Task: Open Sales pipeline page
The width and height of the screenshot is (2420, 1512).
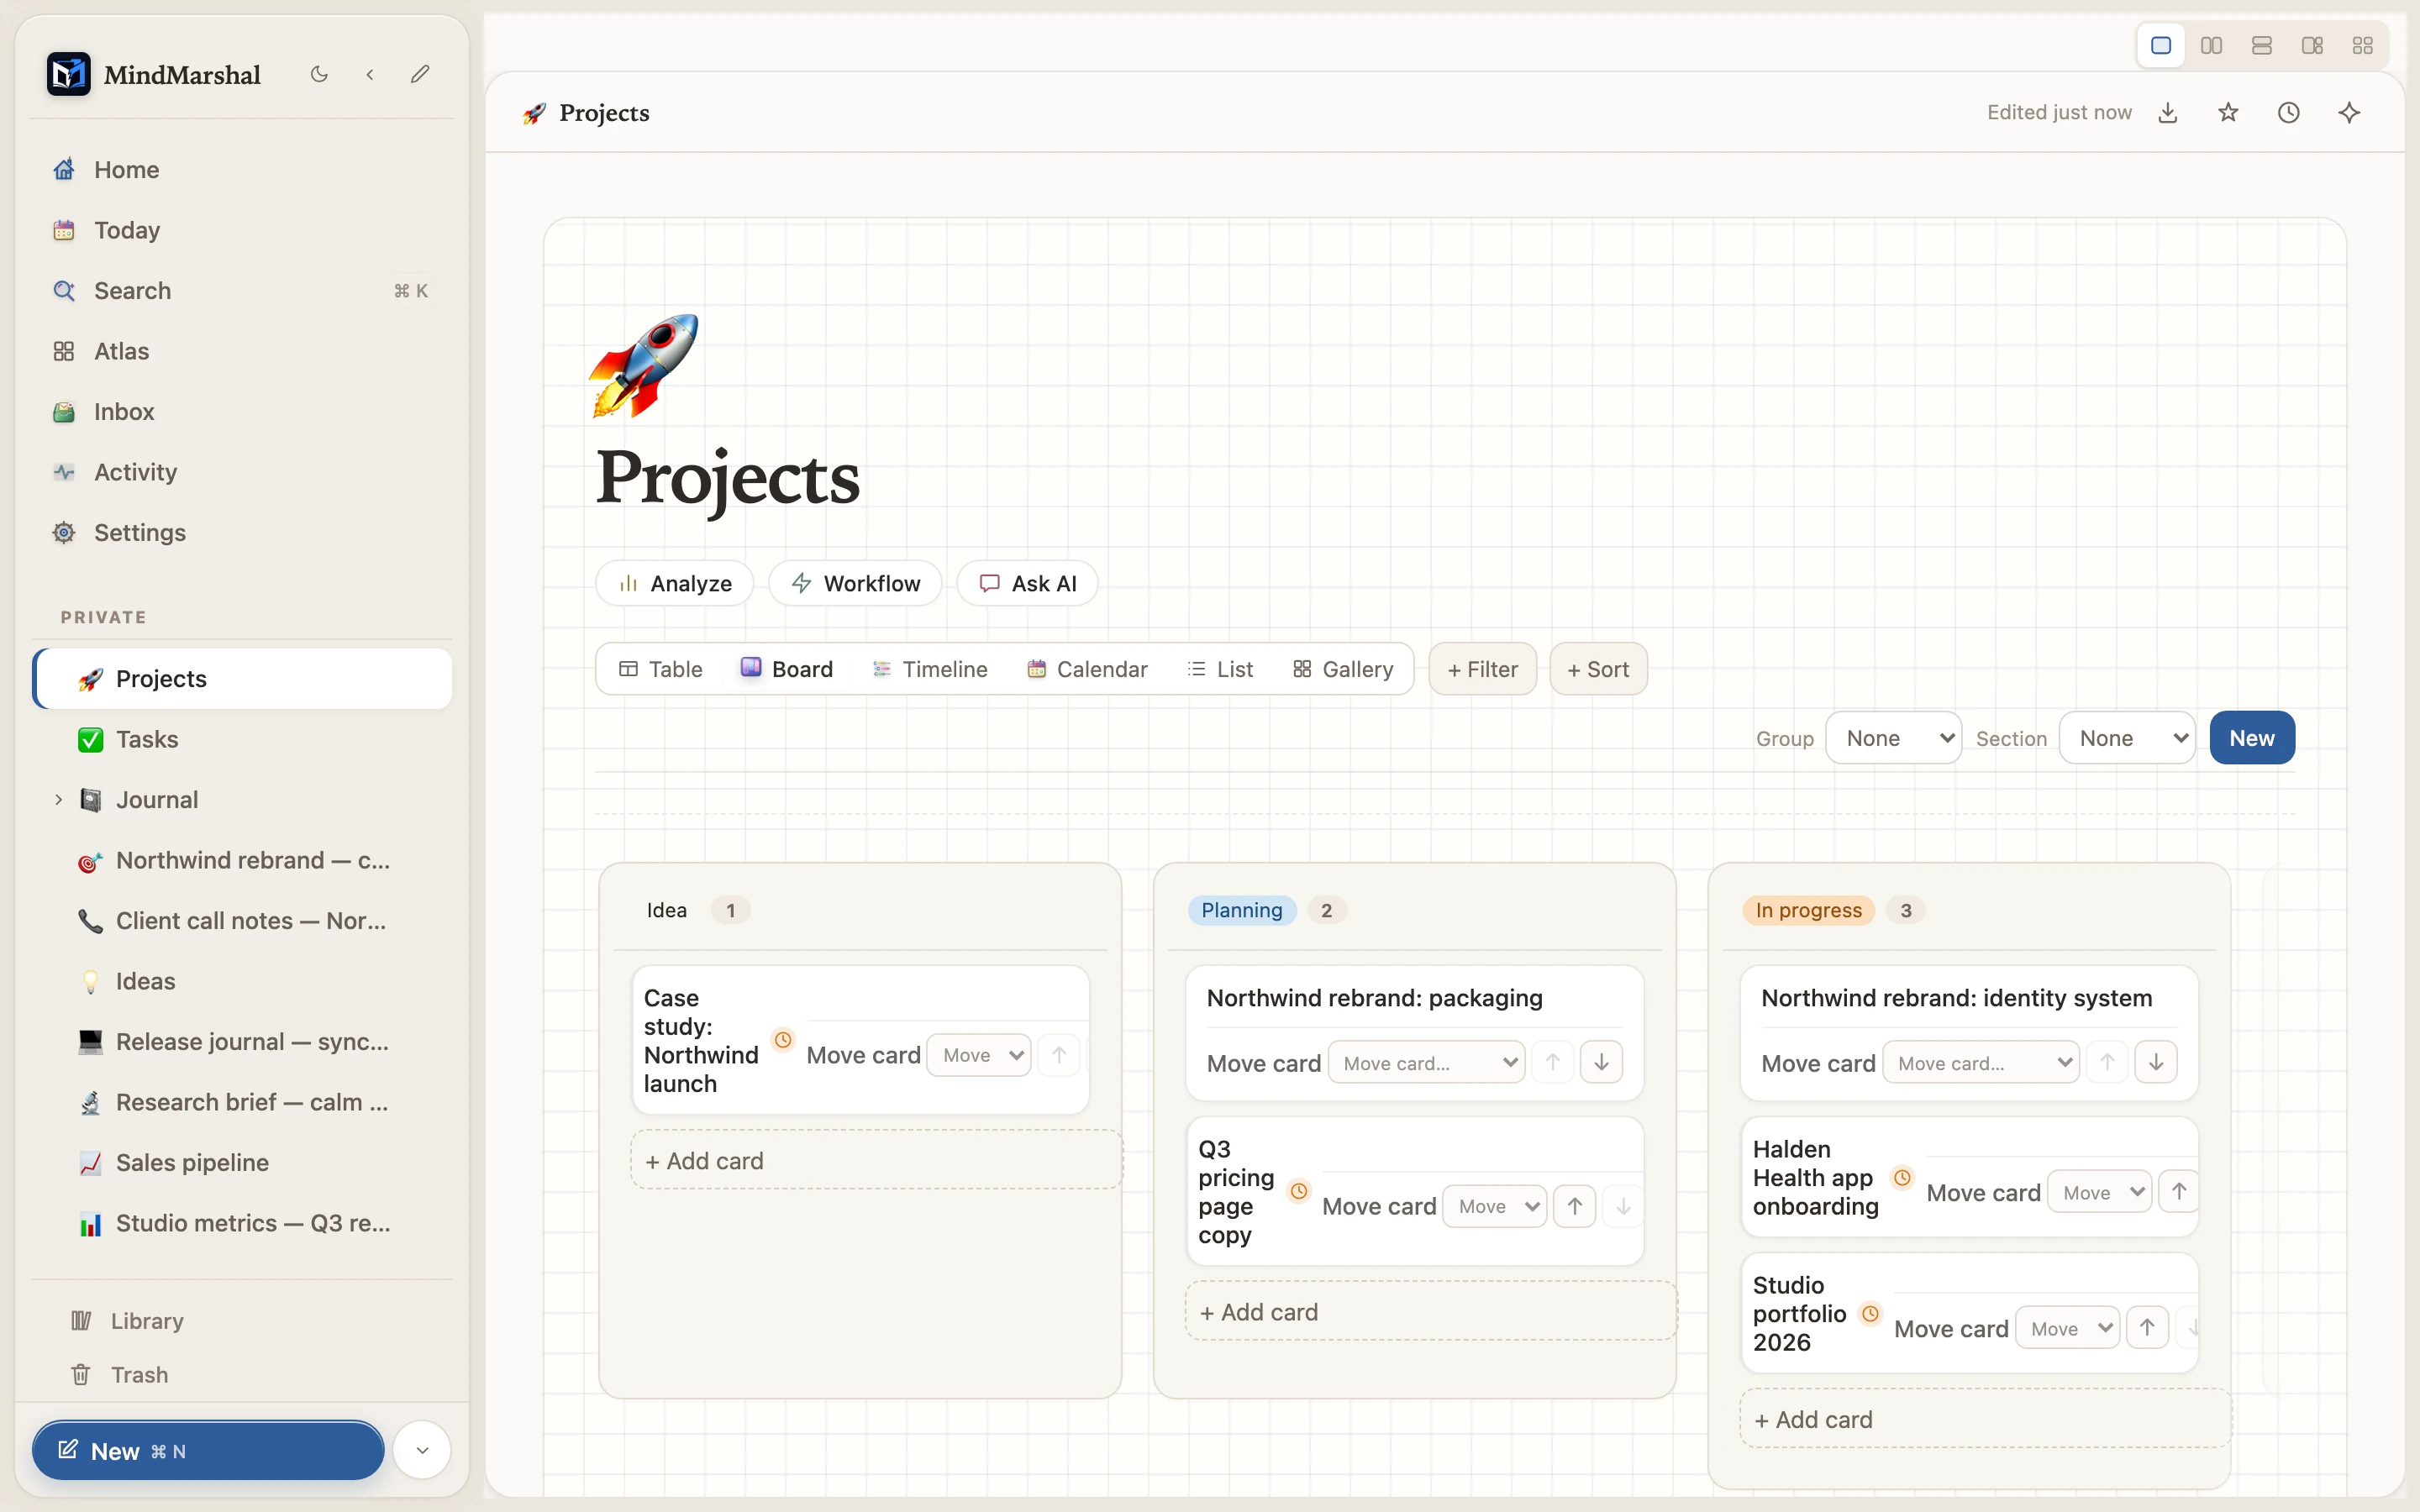Action: point(242,1163)
